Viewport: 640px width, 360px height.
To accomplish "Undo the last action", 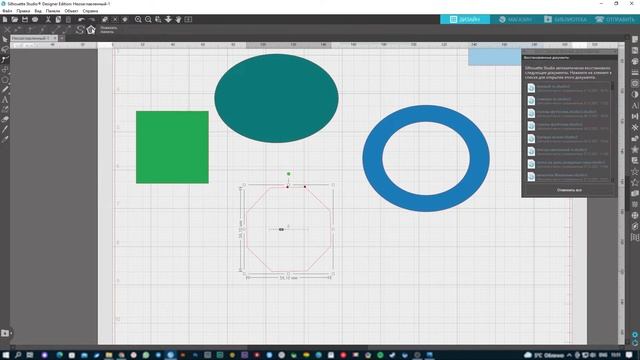I will [81, 19].
